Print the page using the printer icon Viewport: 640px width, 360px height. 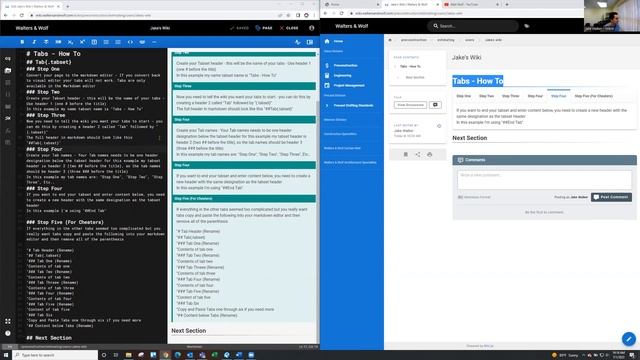click(x=429, y=154)
